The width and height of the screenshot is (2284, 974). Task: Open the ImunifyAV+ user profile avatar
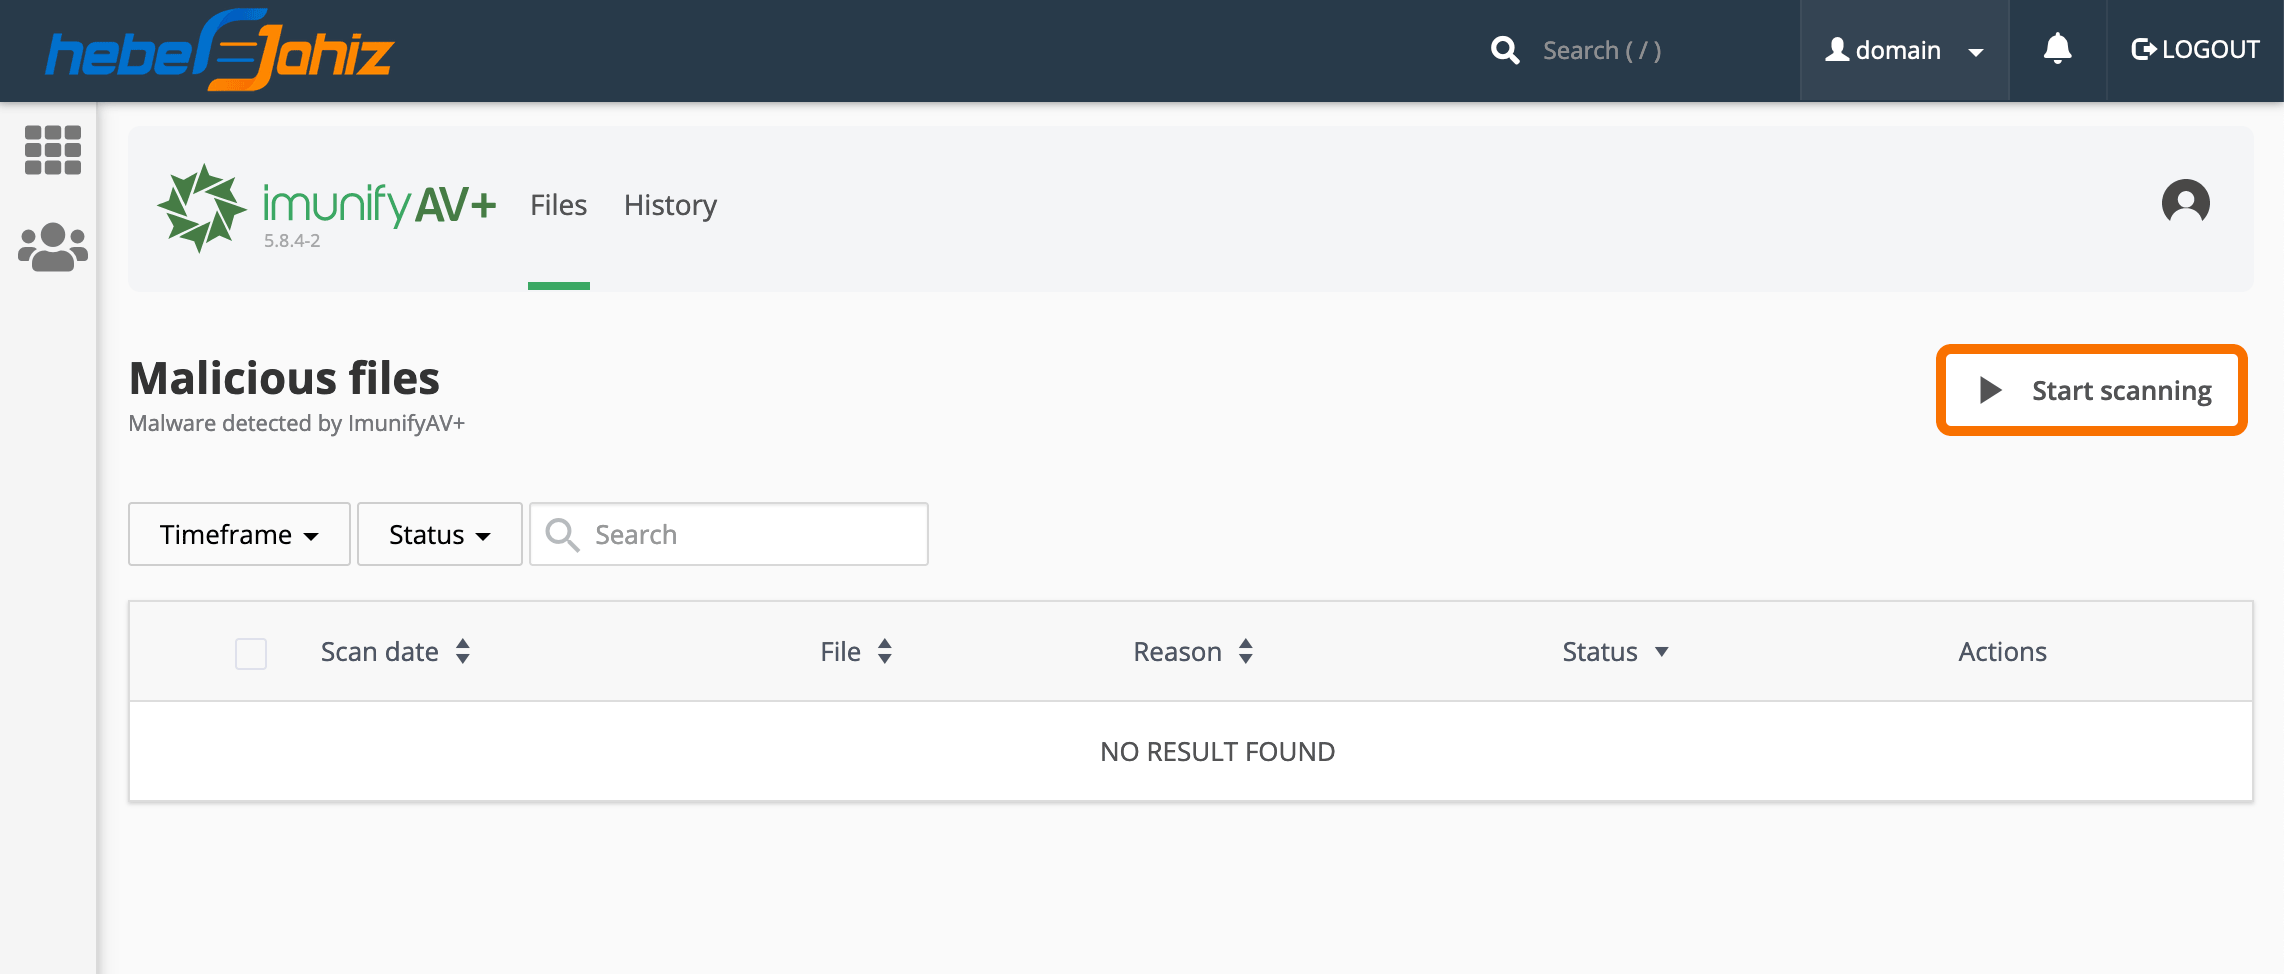coord(2185,203)
